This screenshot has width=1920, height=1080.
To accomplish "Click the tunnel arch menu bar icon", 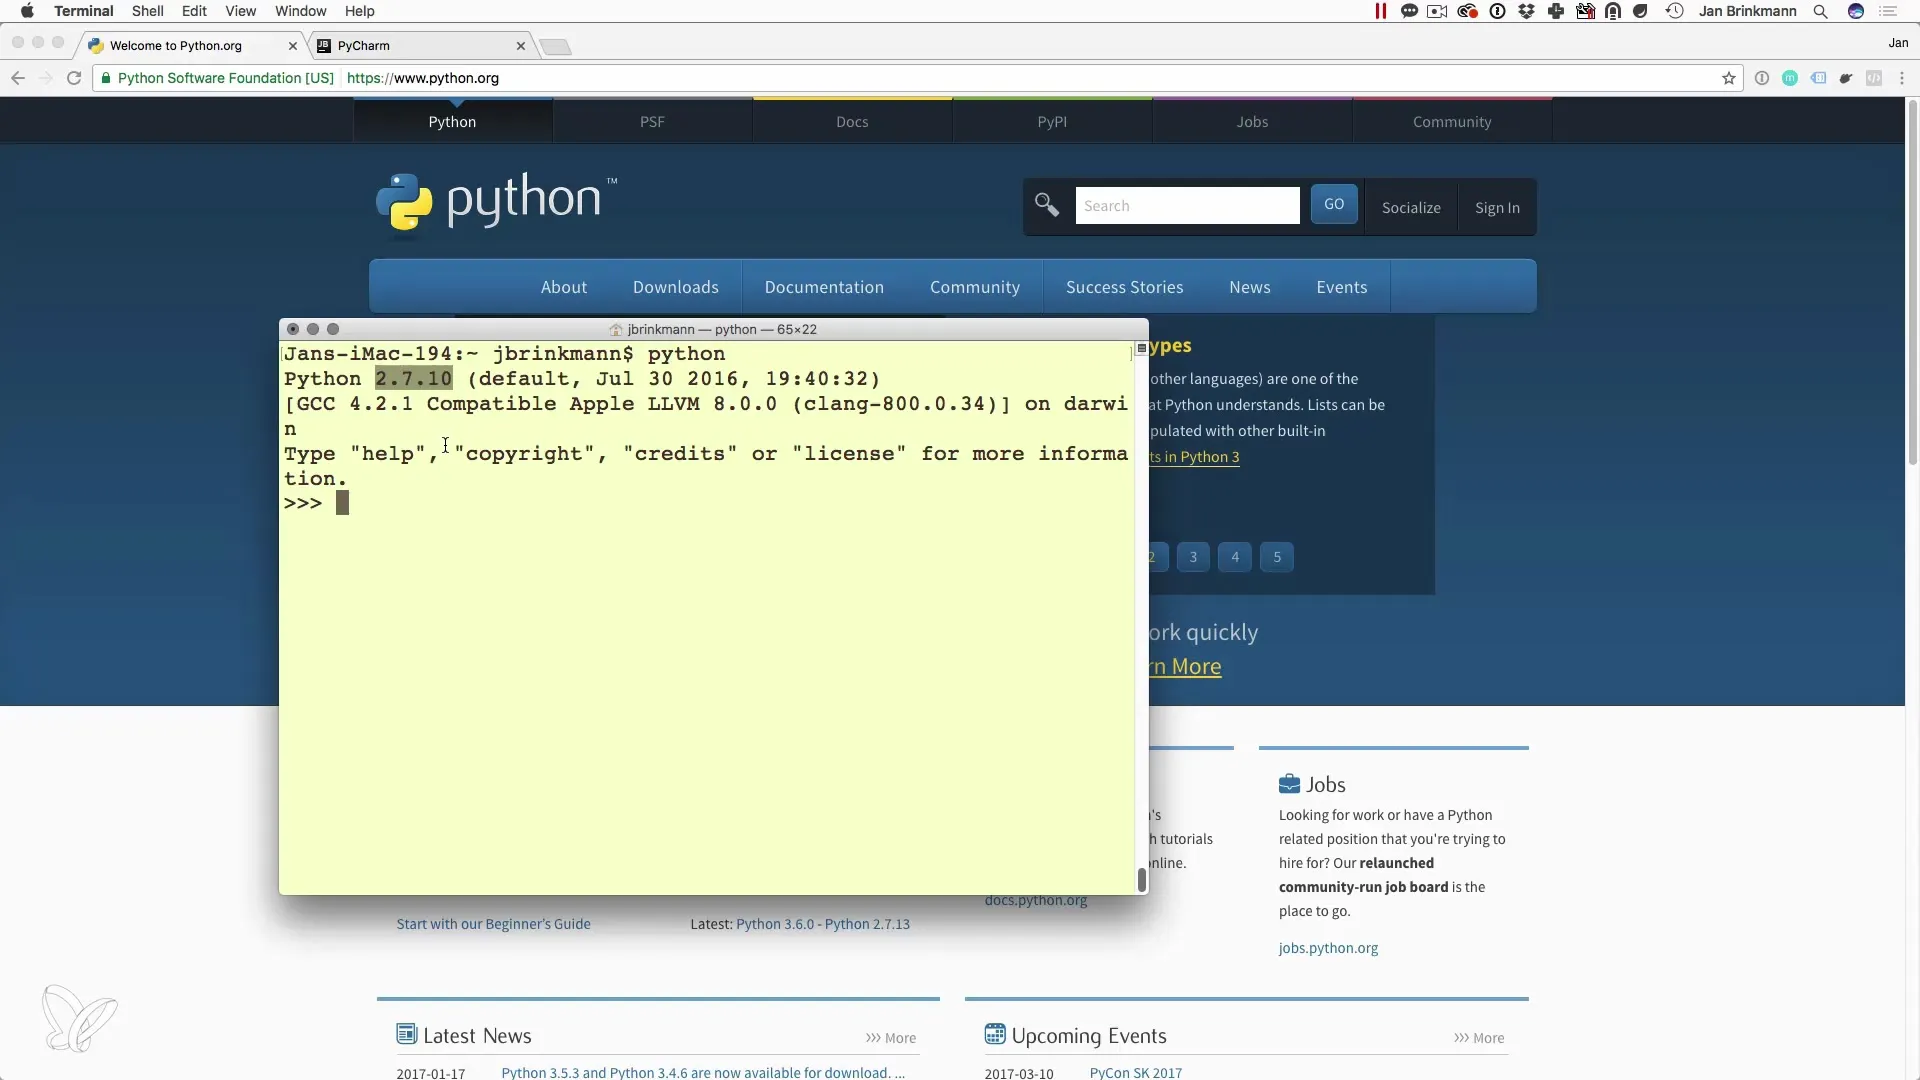I will [x=1613, y=11].
